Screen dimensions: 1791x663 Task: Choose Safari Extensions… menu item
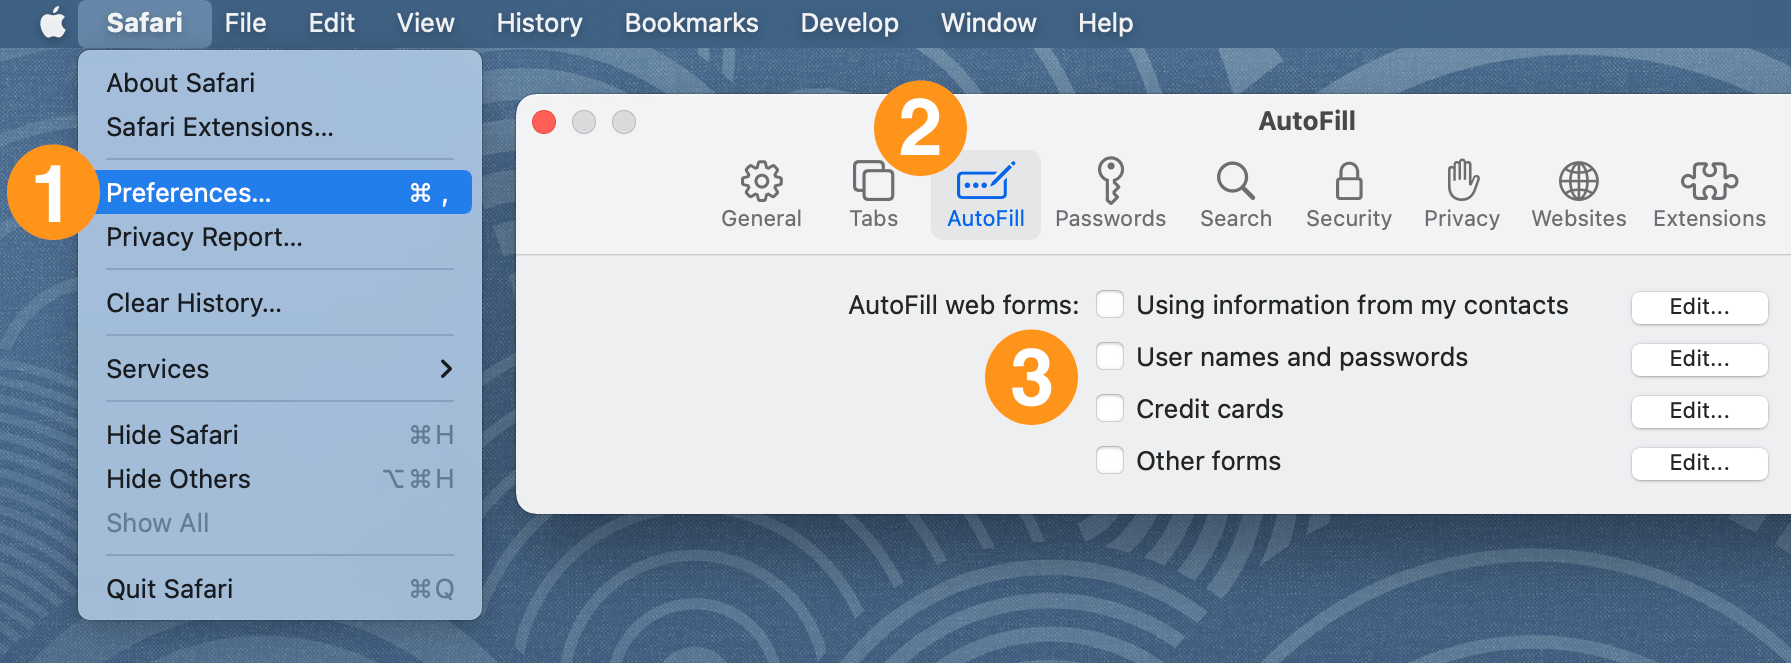tap(279, 127)
